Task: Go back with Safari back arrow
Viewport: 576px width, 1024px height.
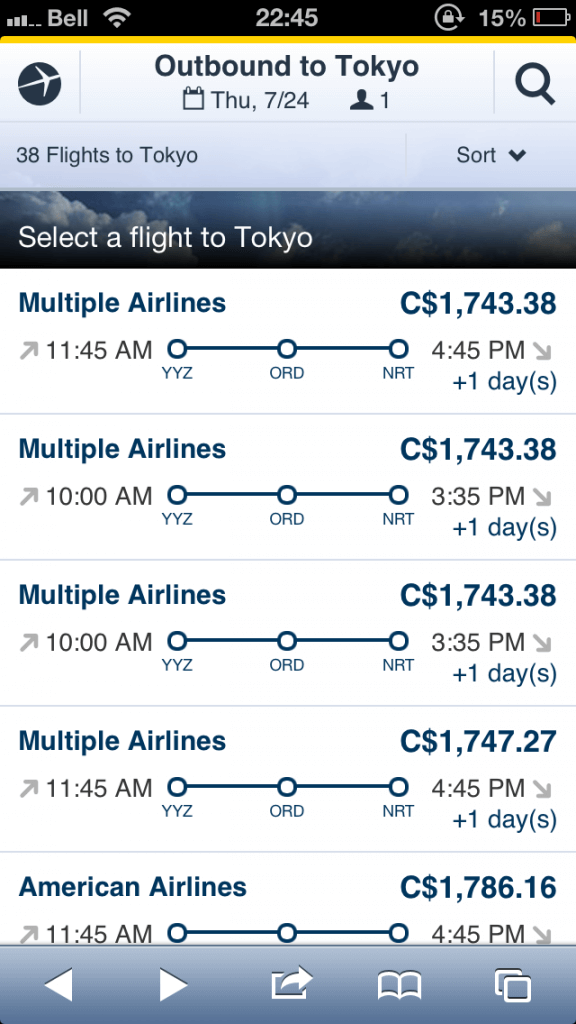Action: (x=58, y=984)
